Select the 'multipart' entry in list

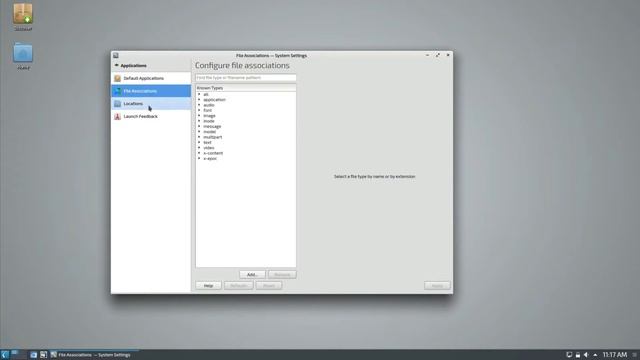click(213, 137)
